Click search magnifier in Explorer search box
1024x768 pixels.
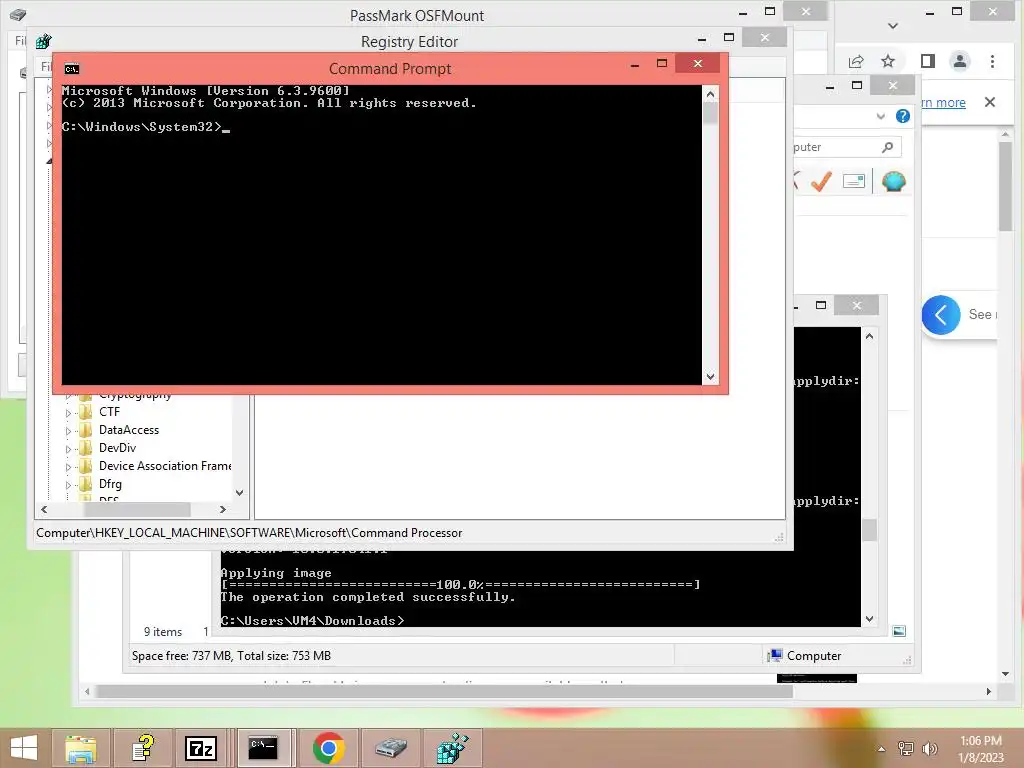click(x=888, y=147)
